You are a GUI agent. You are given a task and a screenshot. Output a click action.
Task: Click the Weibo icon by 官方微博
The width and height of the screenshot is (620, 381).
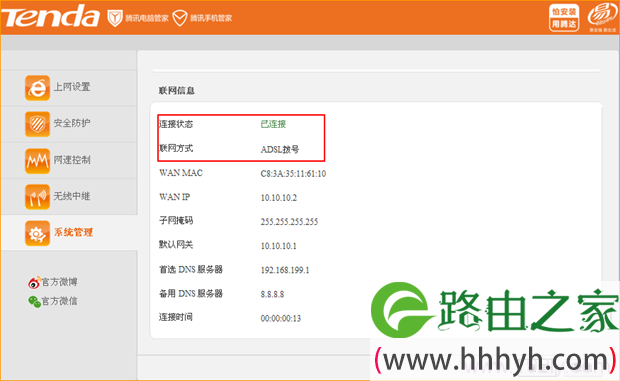click(x=34, y=282)
